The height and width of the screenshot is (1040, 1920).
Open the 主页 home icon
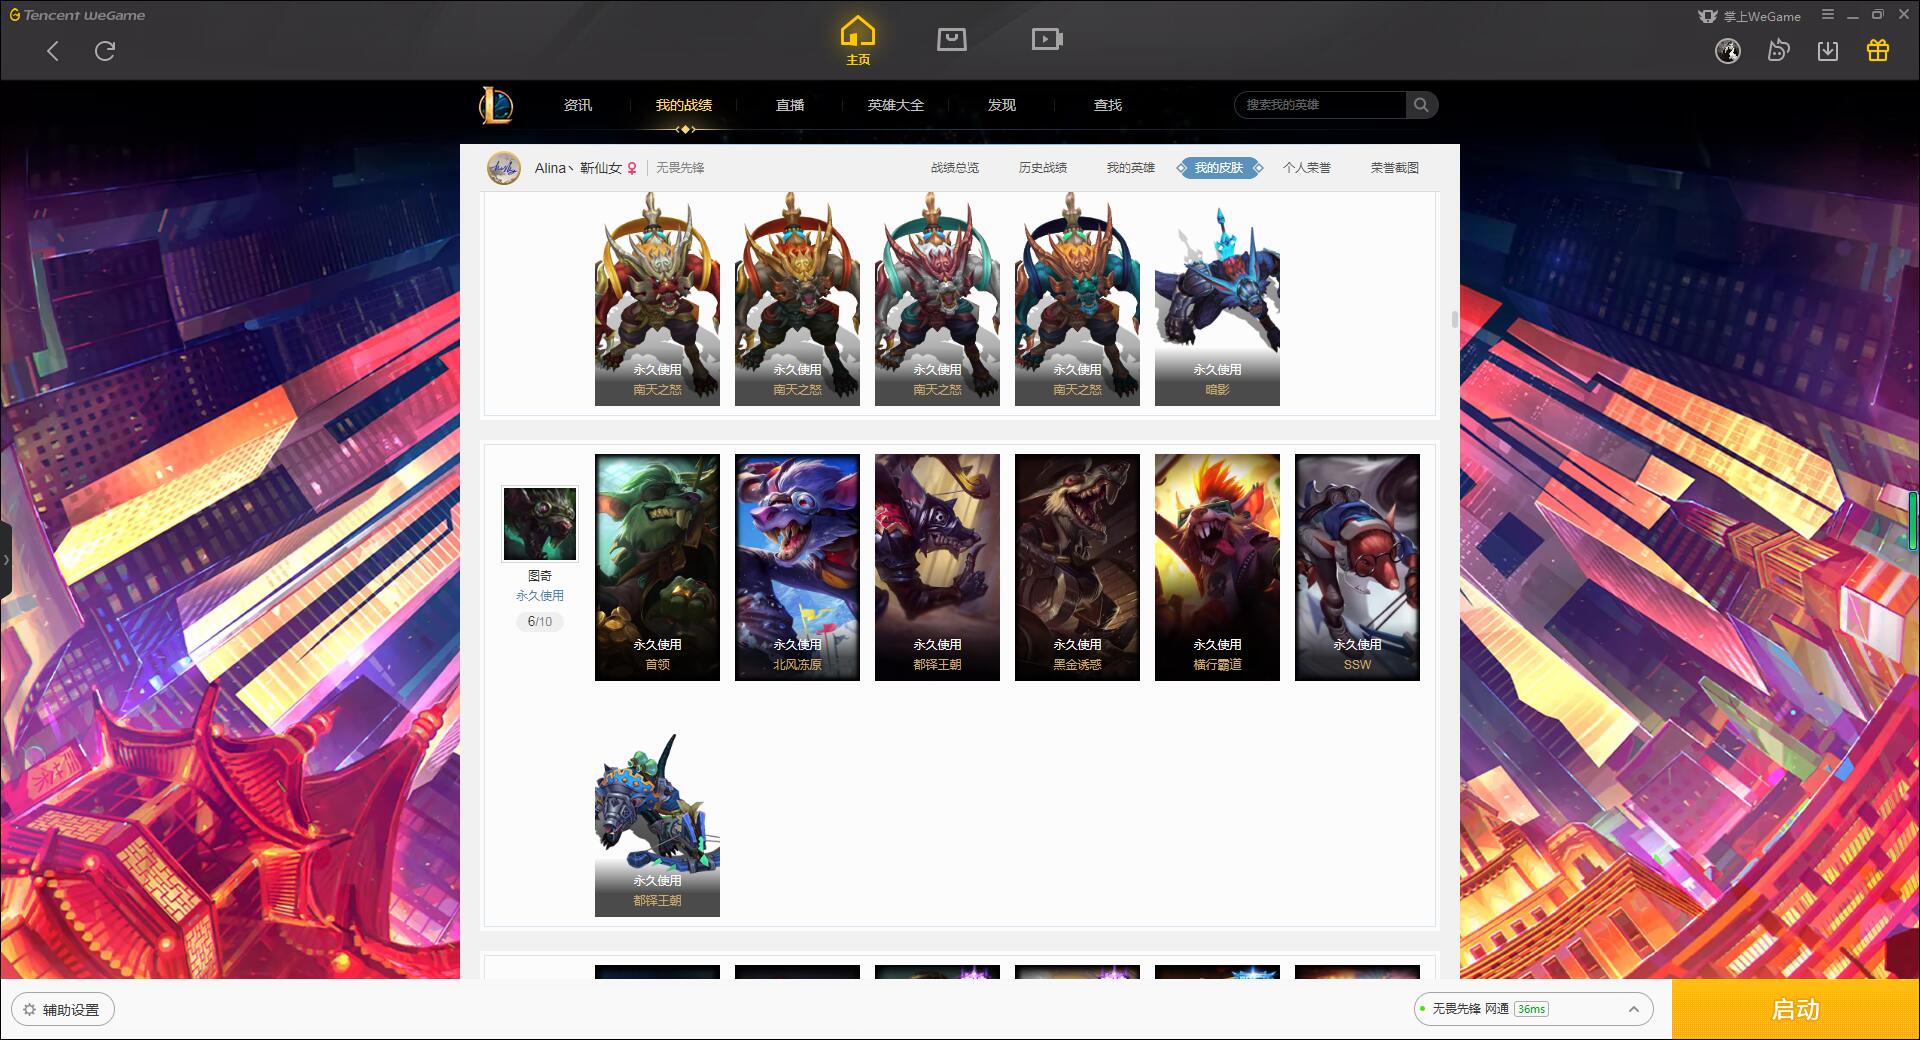[857, 40]
